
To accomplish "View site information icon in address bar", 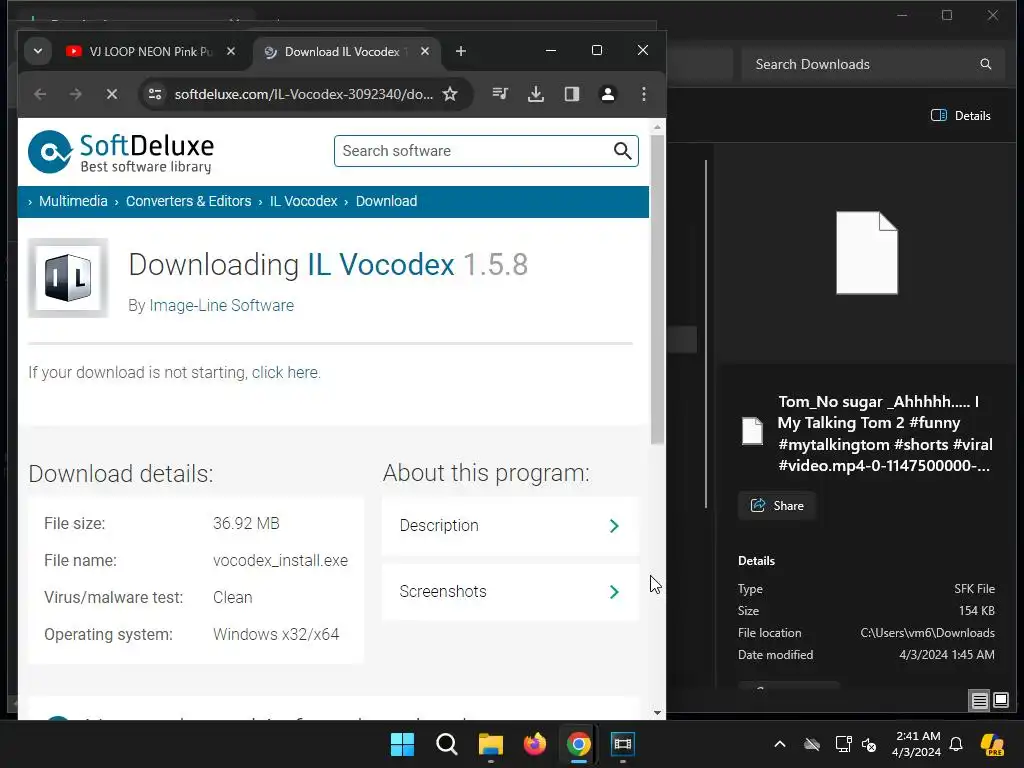I will (x=155, y=94).
